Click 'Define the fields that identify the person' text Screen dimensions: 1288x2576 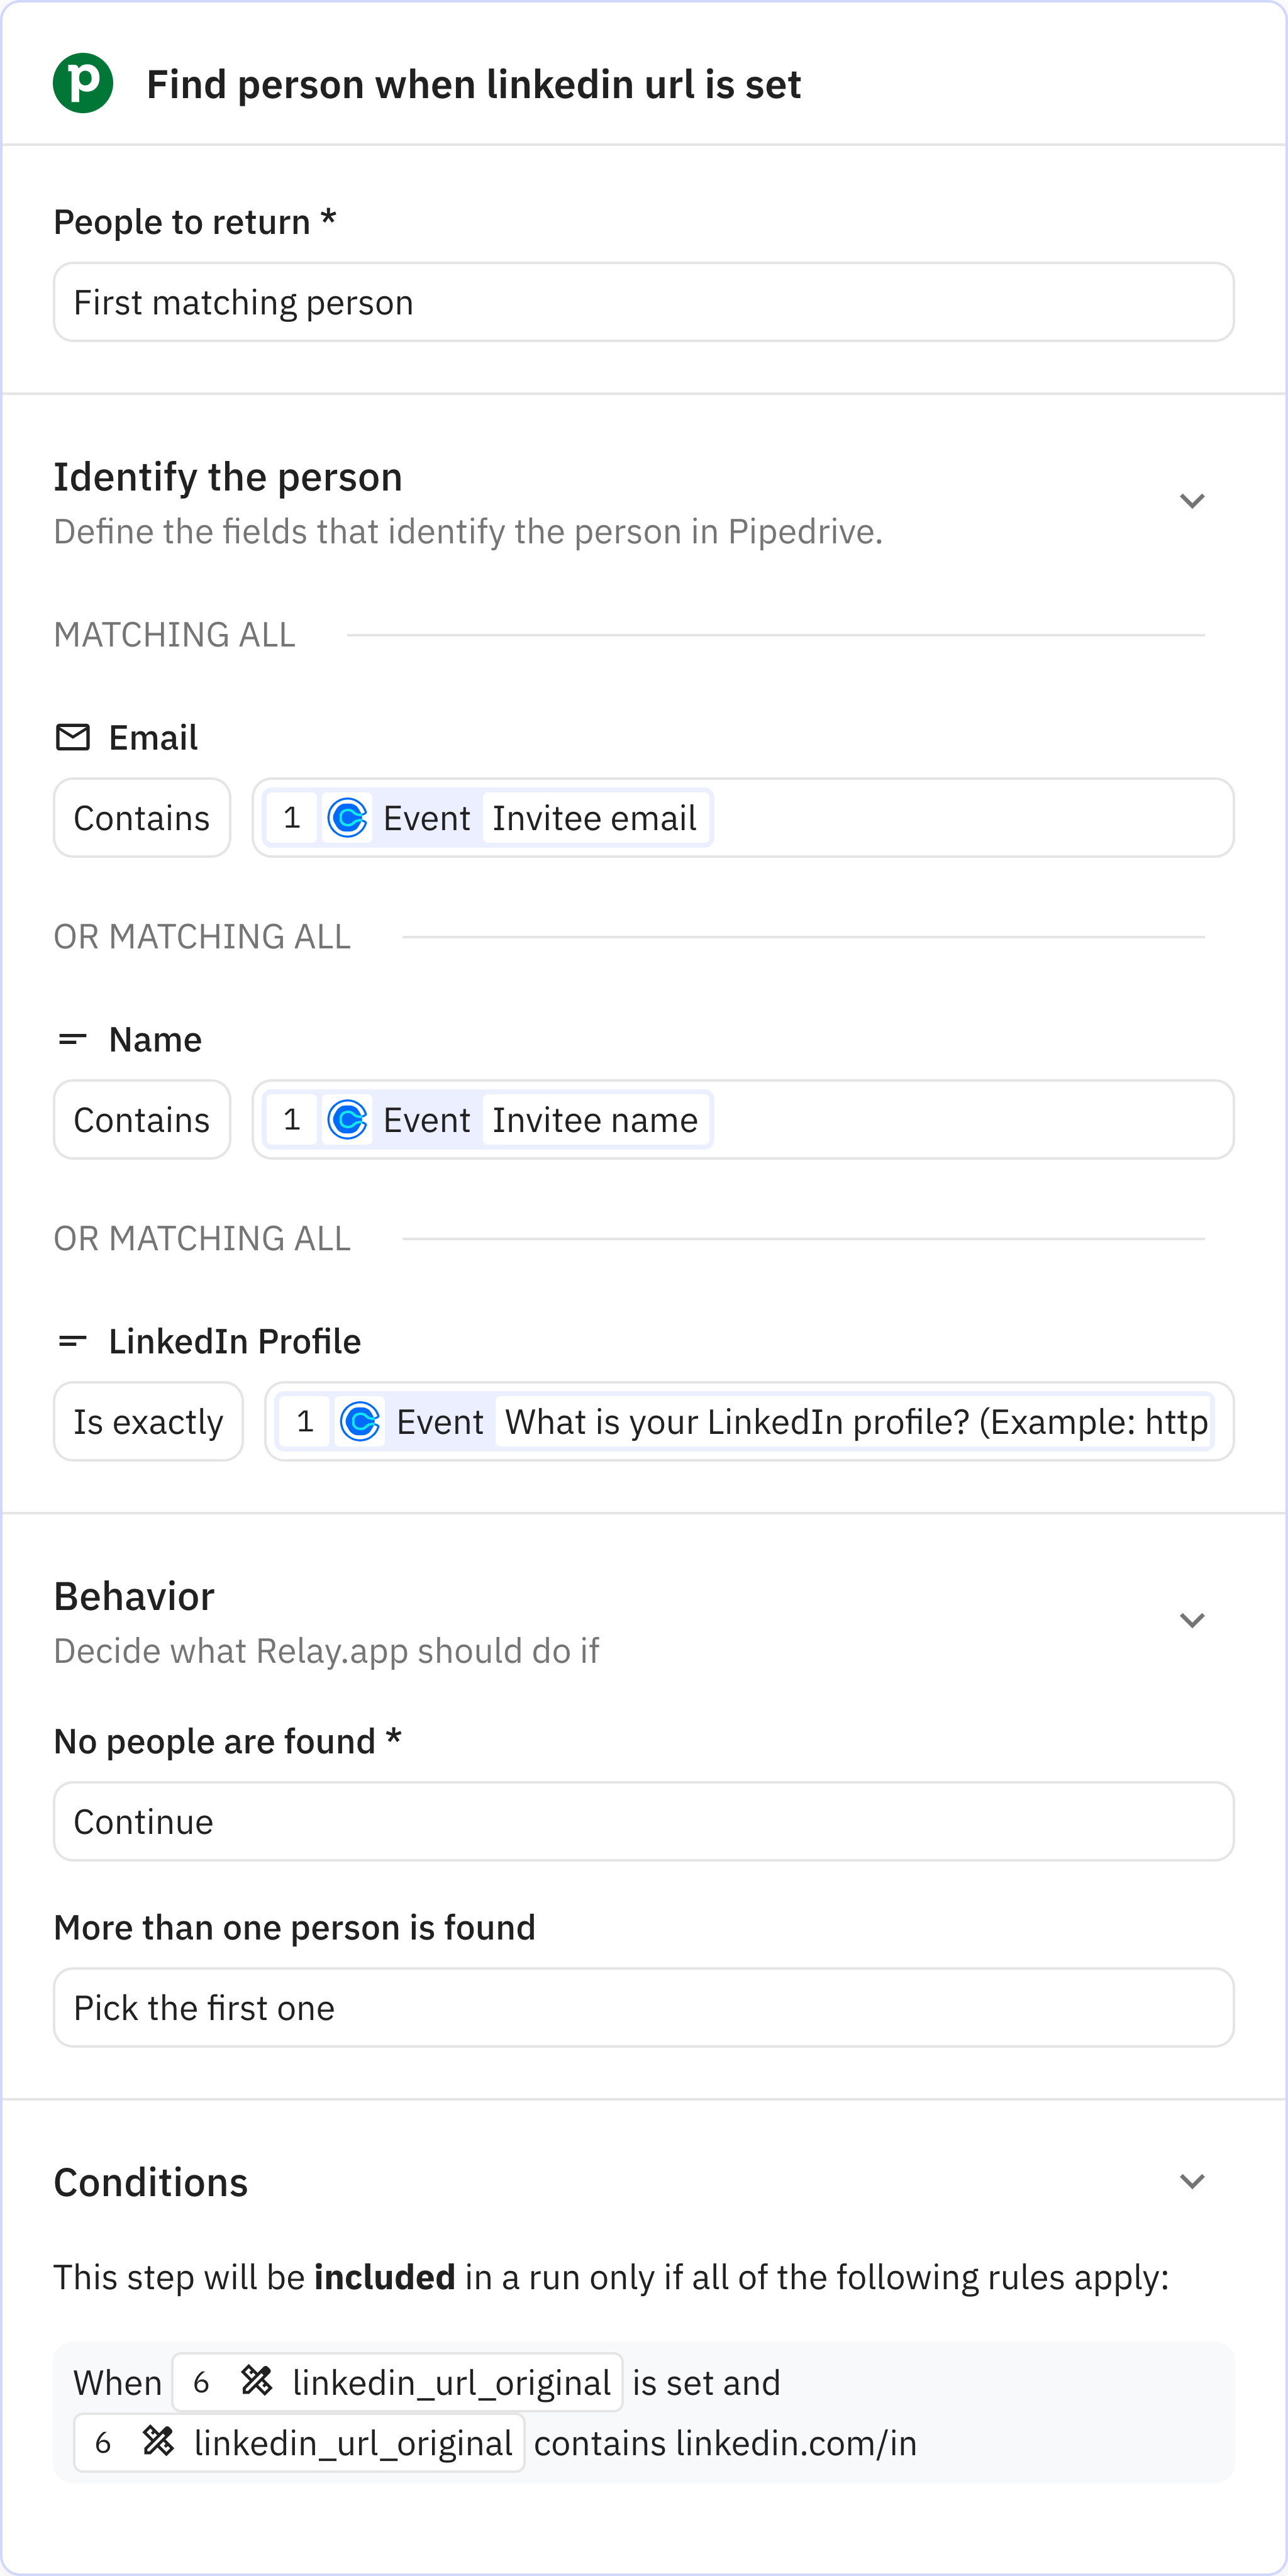[x=468, y=532]
